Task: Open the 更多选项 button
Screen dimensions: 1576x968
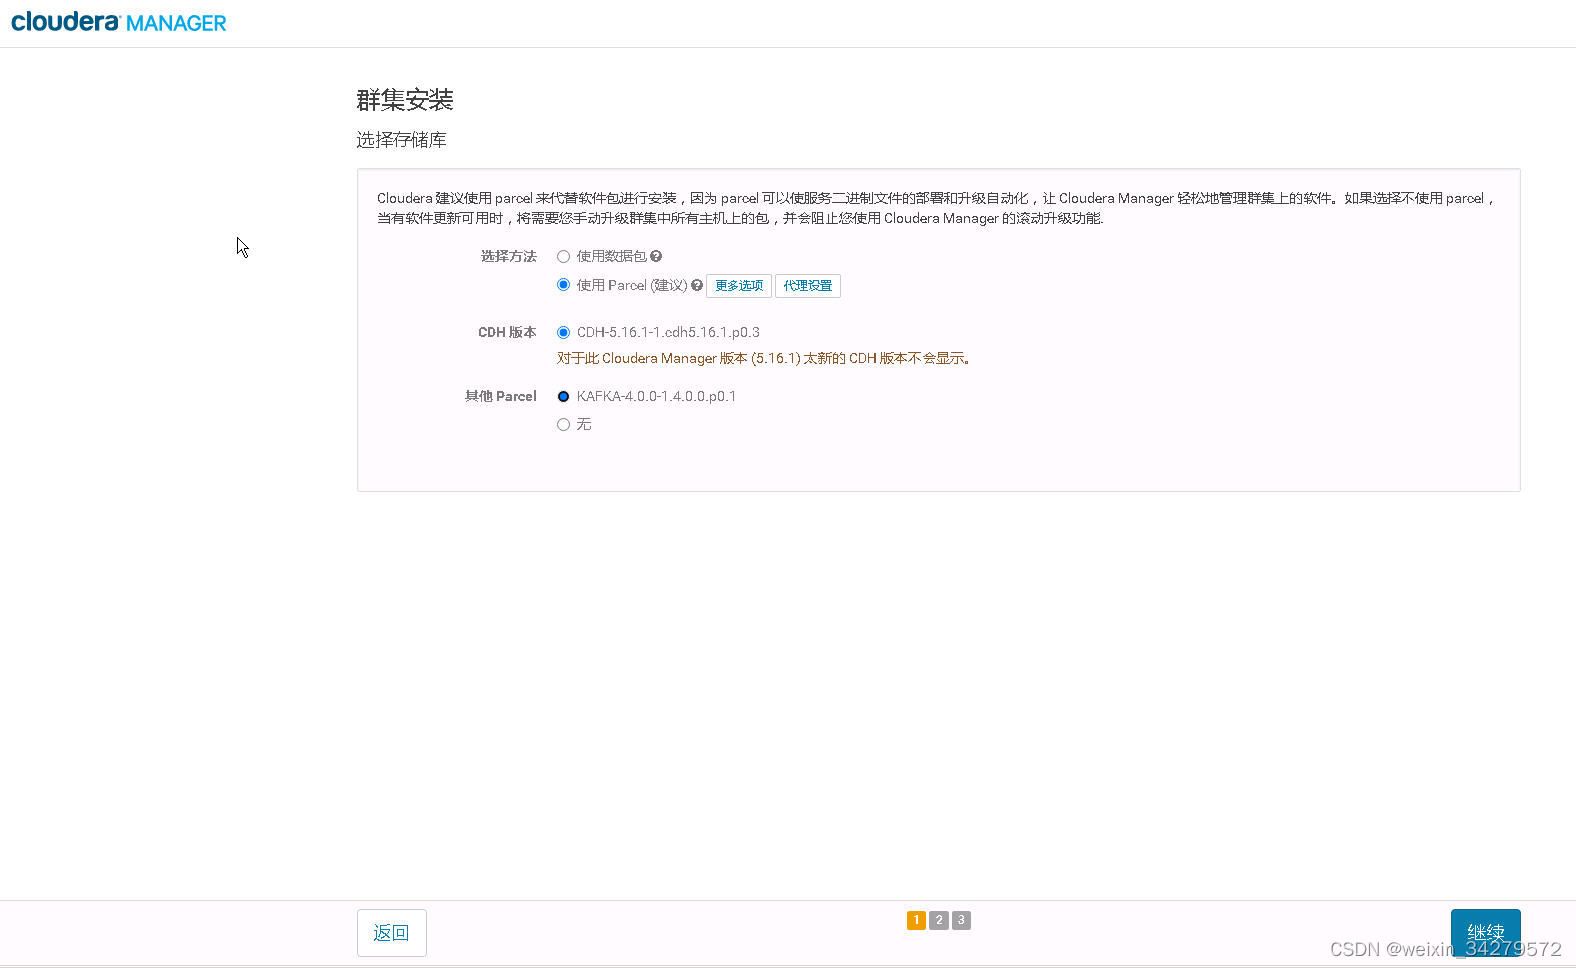Action: (739, 286)
